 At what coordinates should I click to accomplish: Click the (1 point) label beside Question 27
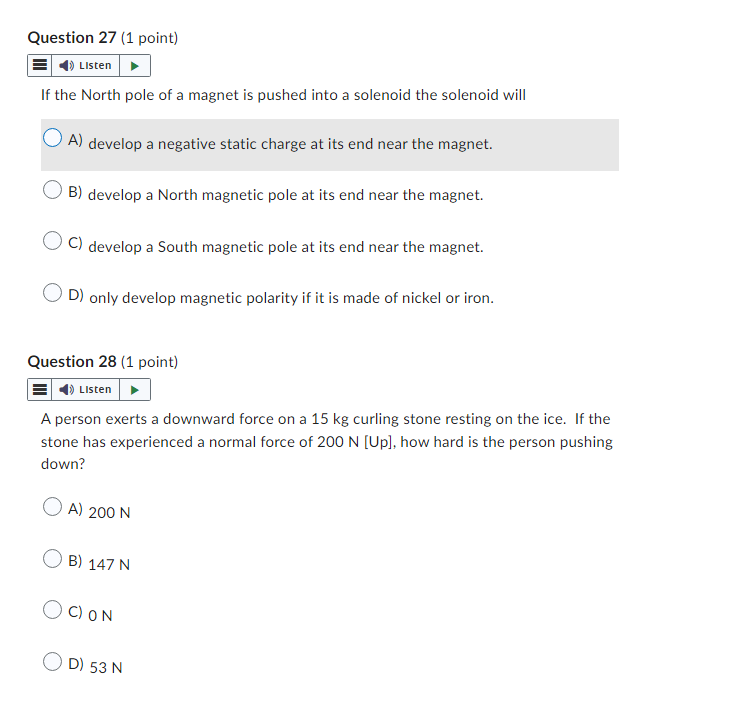point(149,38)
